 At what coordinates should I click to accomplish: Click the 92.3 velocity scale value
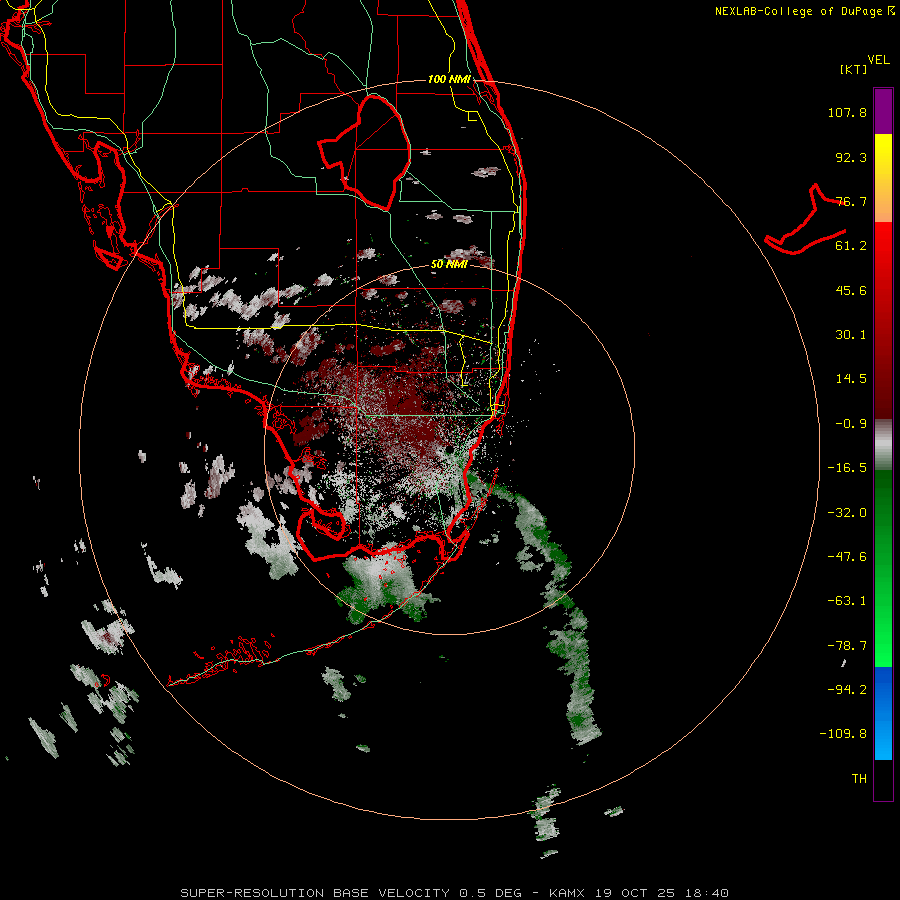click(851, 157)
